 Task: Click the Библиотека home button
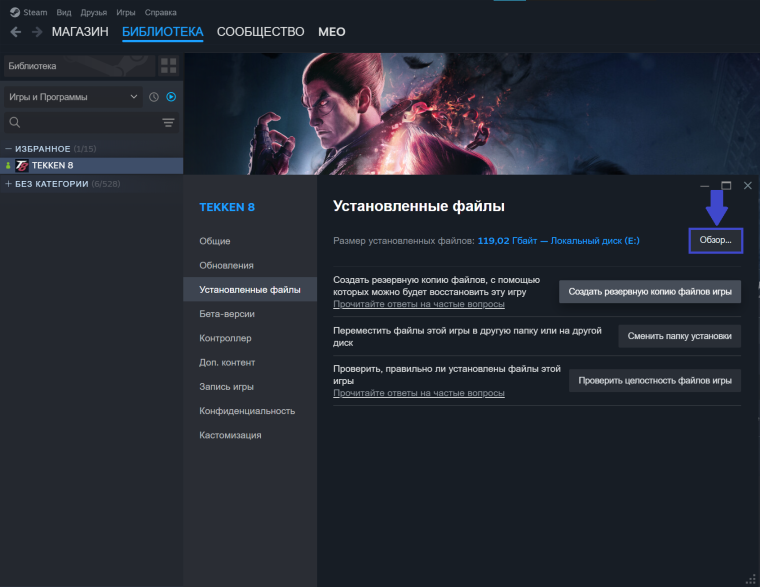pos(80,66)
